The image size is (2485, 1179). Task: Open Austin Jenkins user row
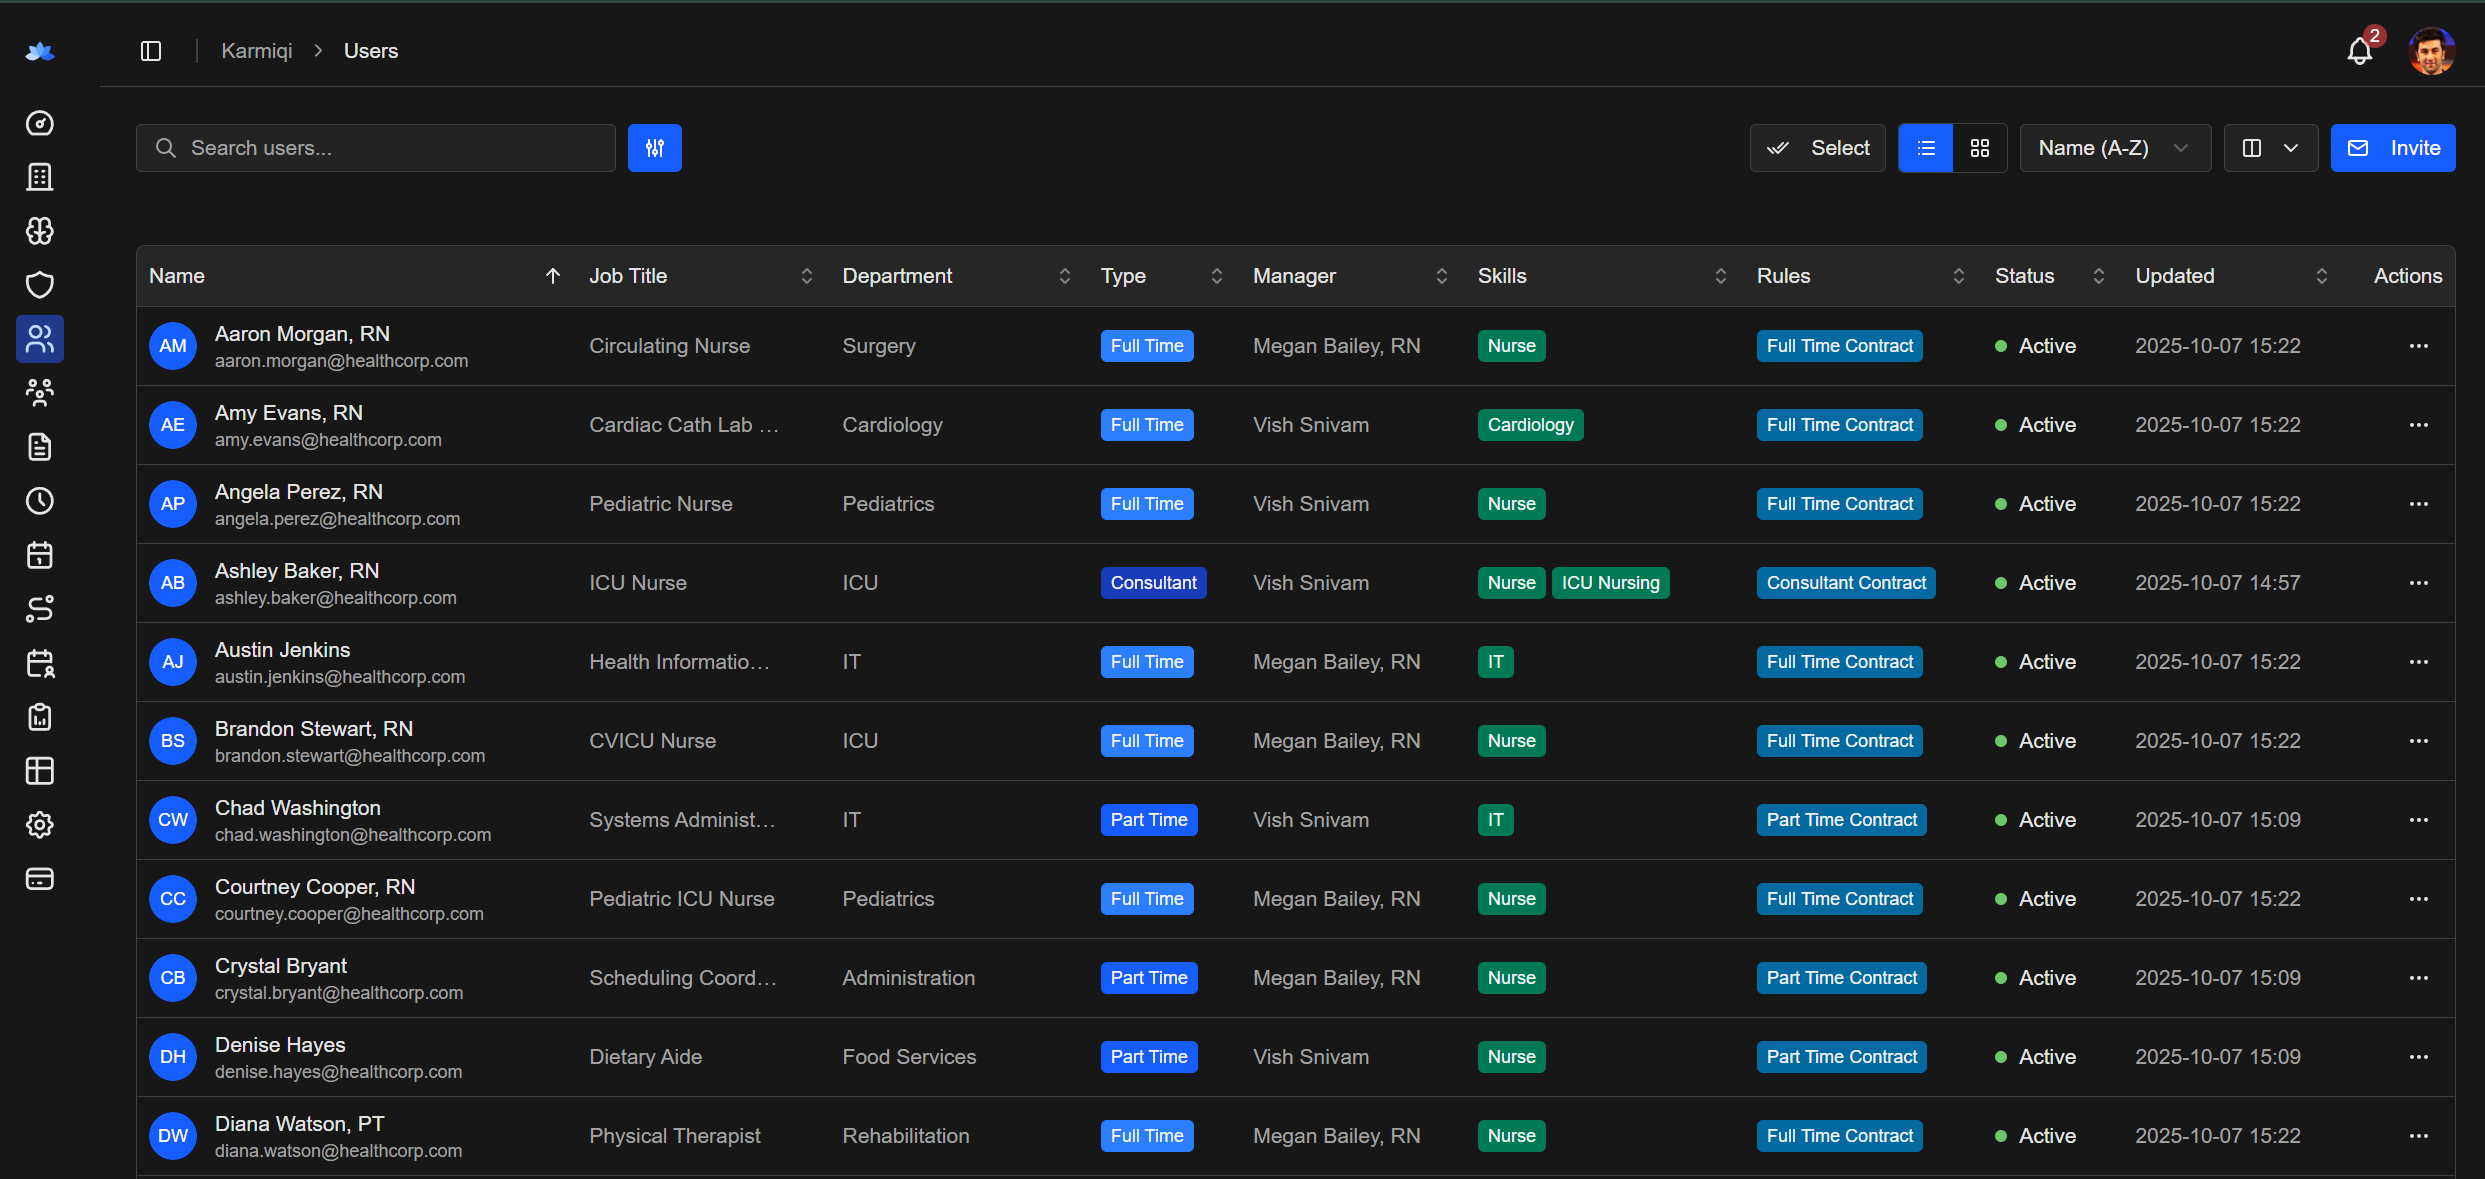coord(1296,662)
